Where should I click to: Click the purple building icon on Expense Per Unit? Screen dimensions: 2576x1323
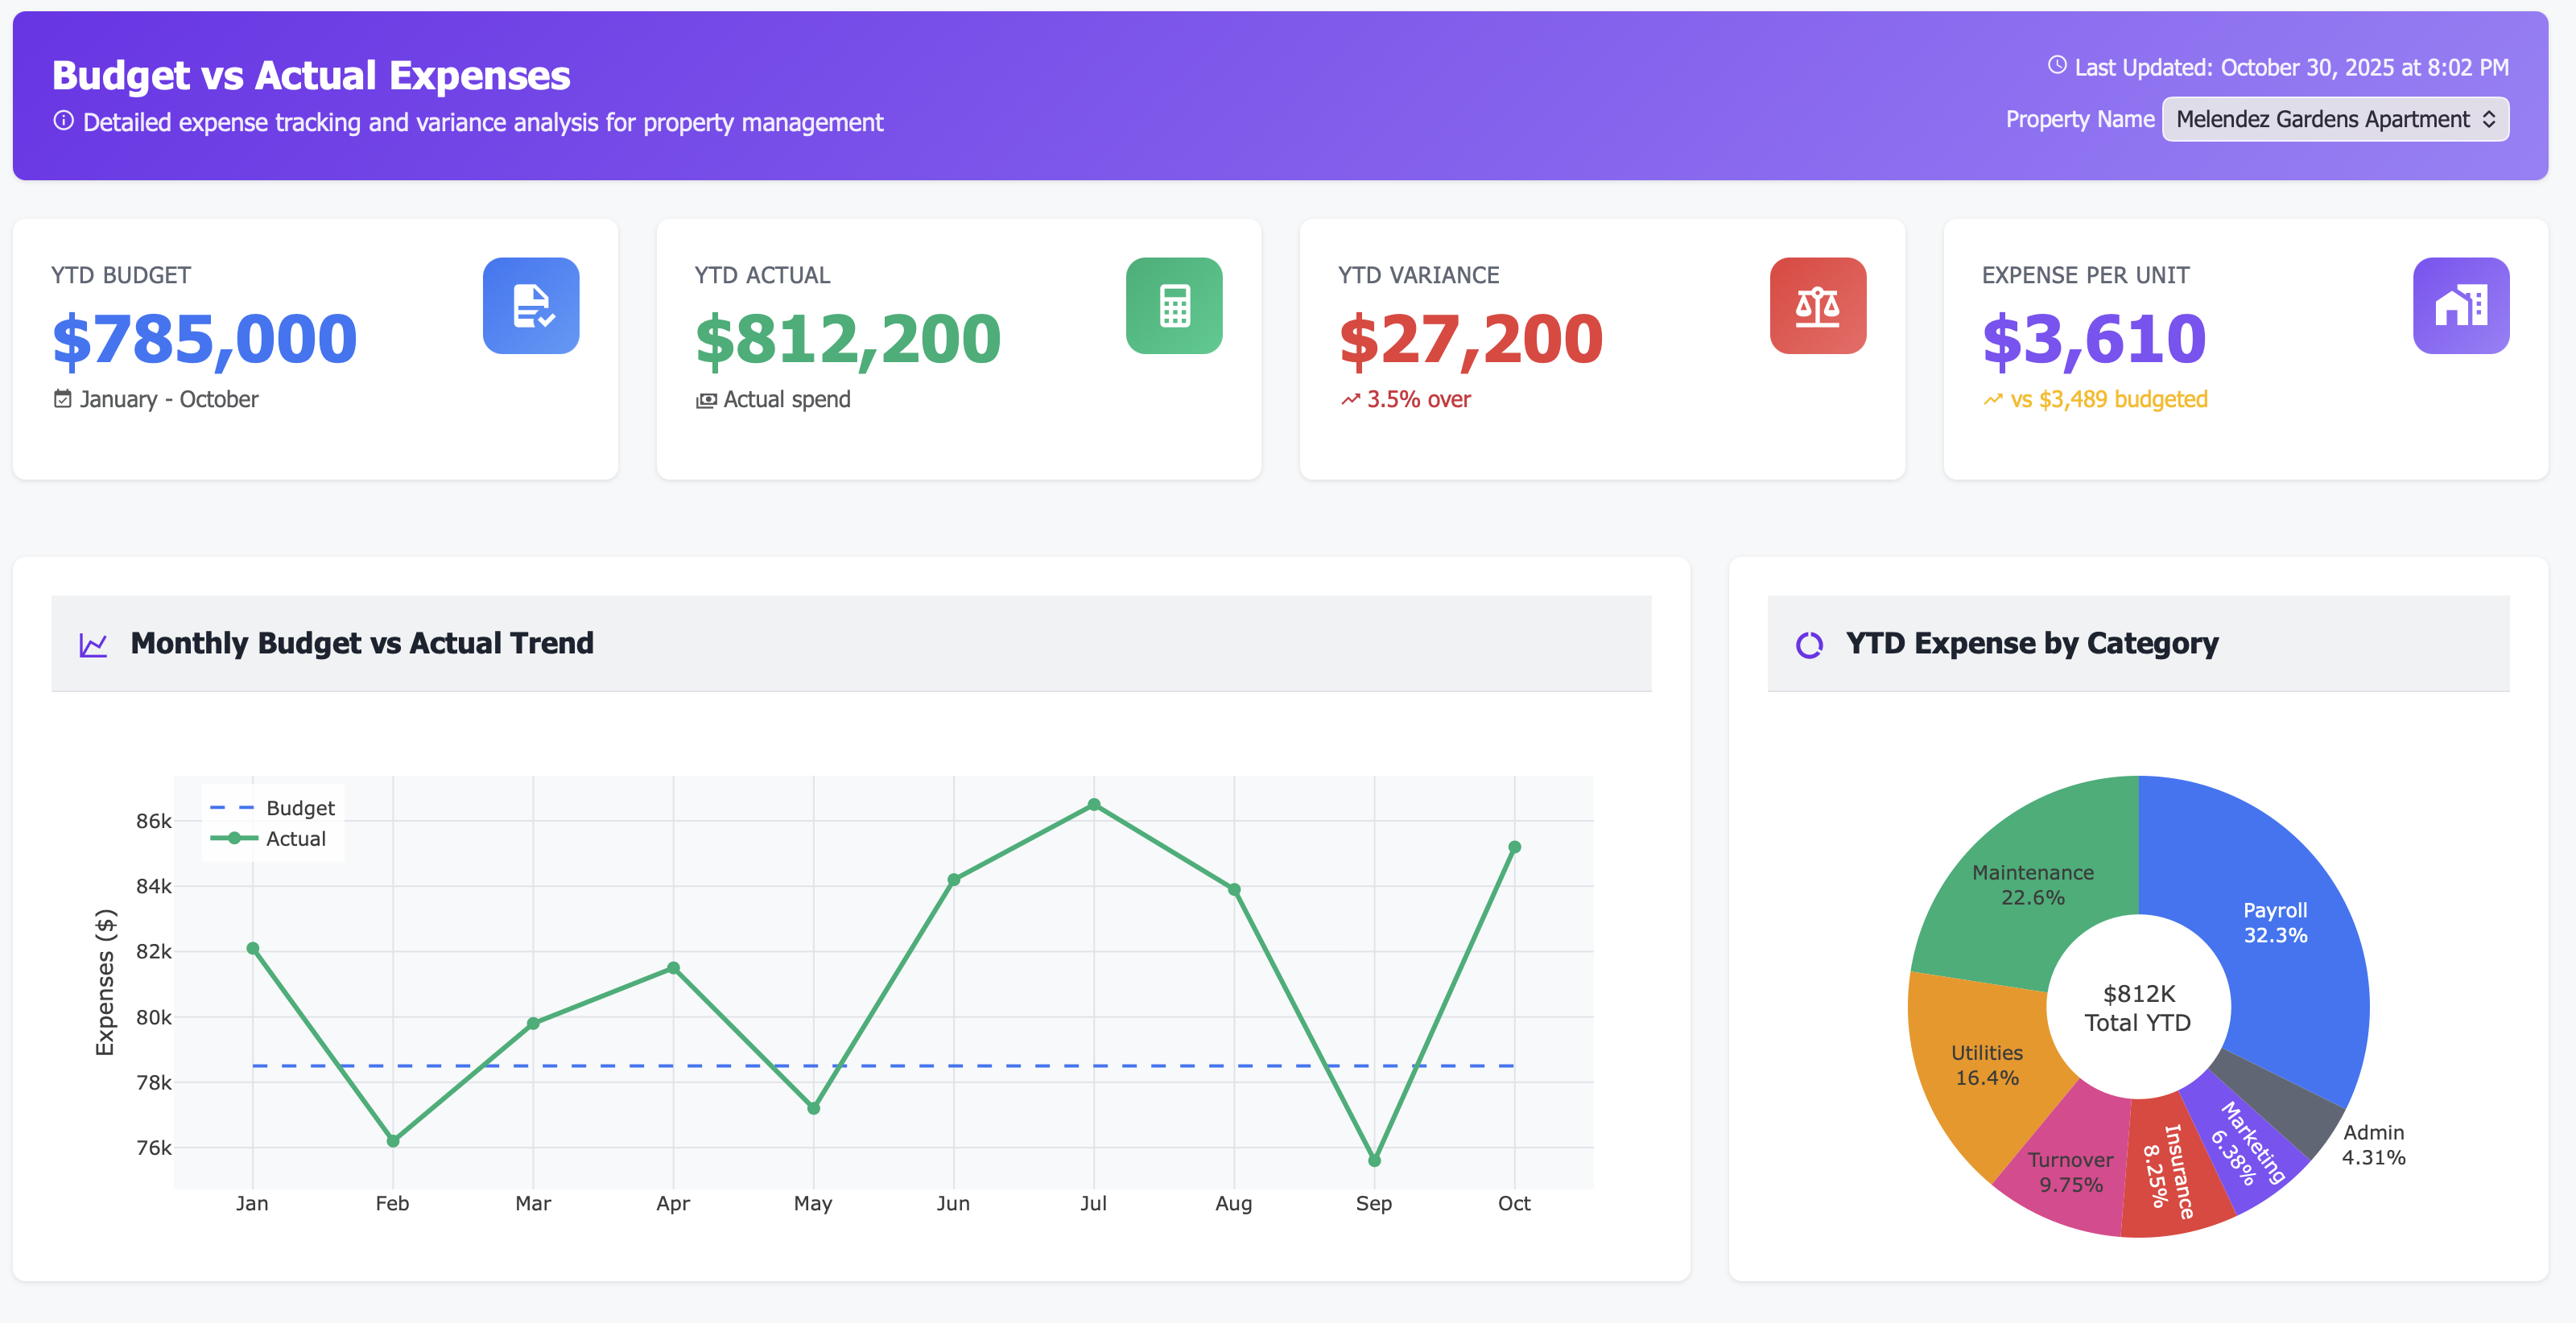(x=2461, y=306)
